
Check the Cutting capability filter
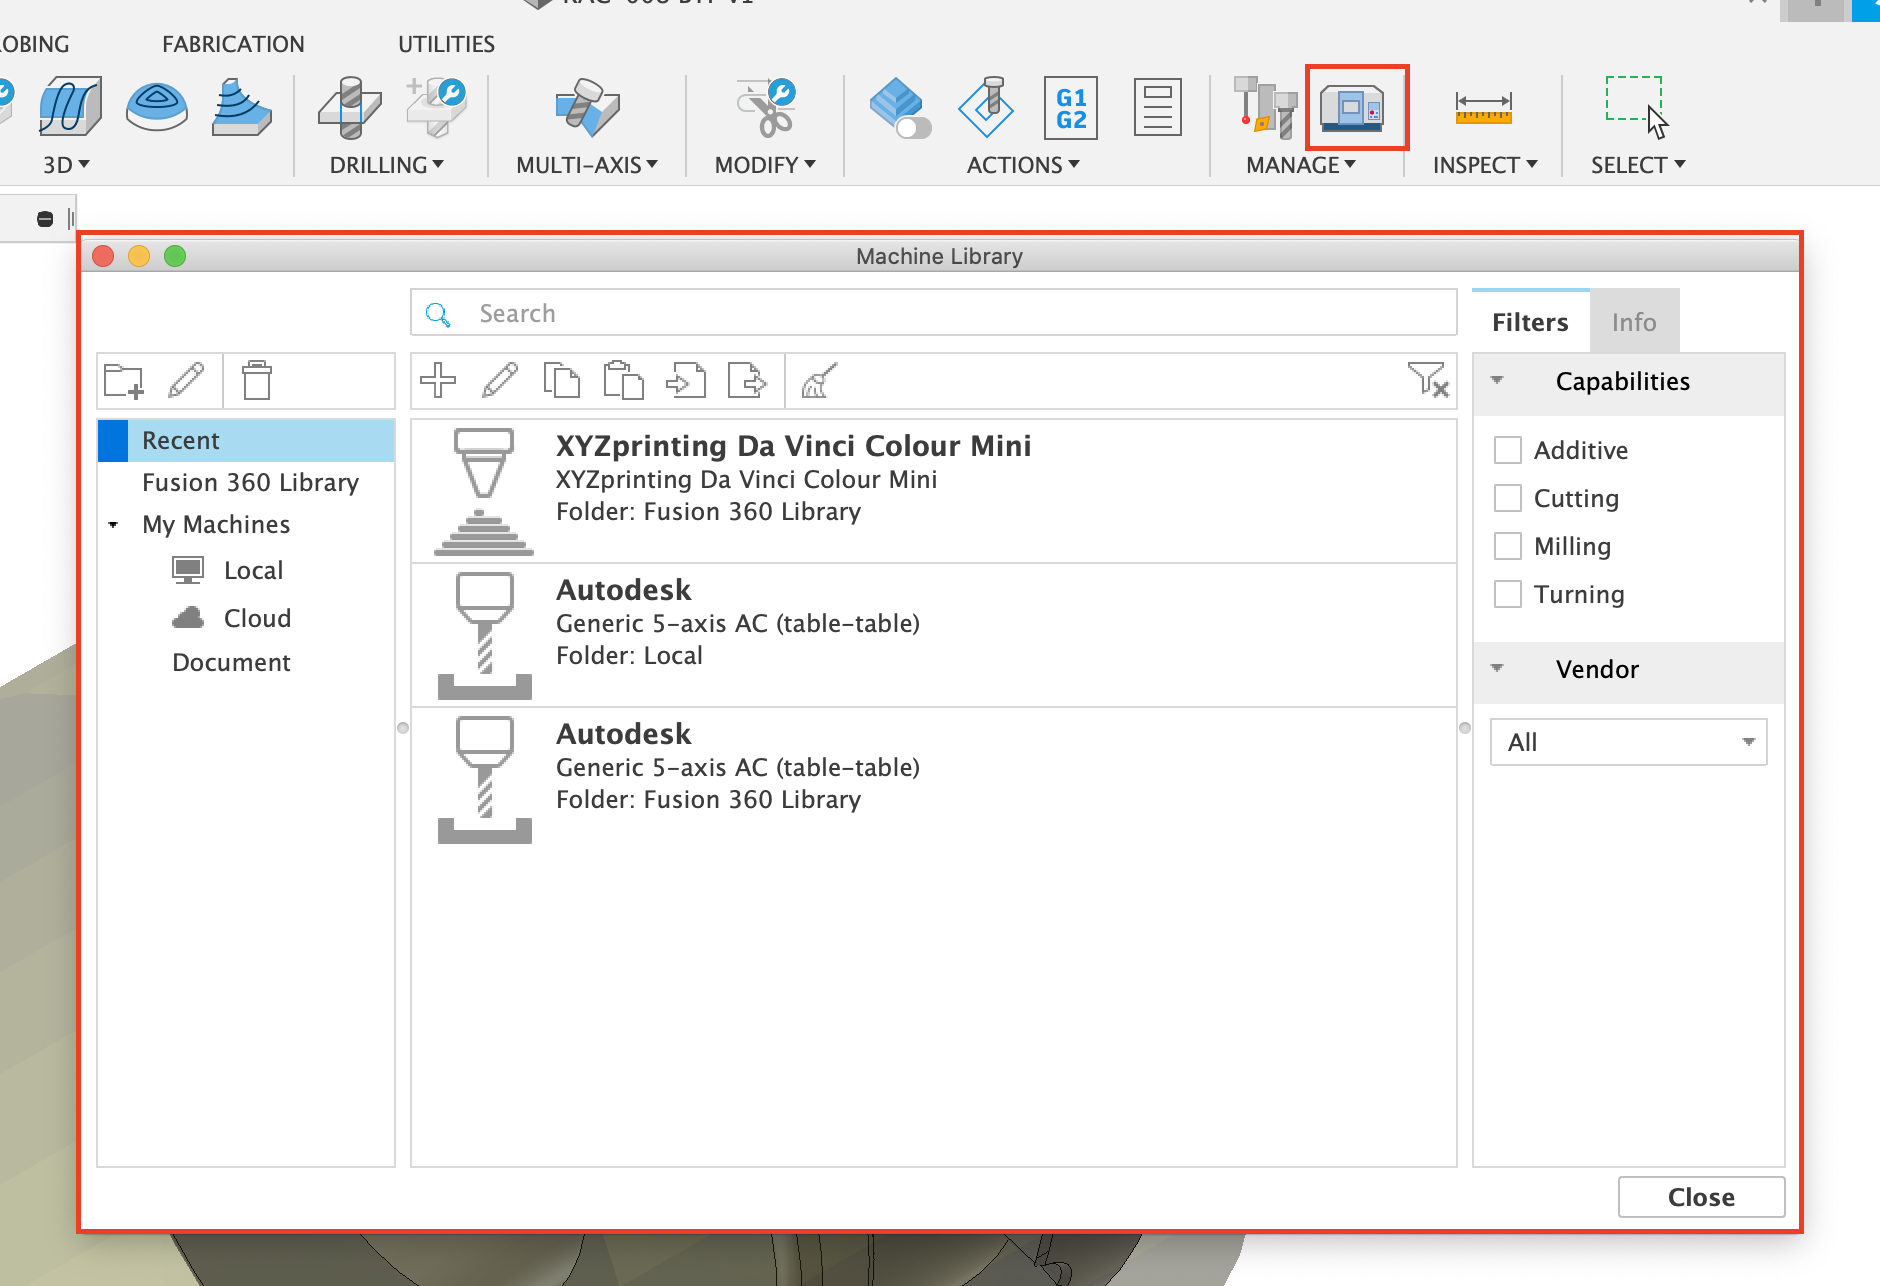(x=1507, y=498)
